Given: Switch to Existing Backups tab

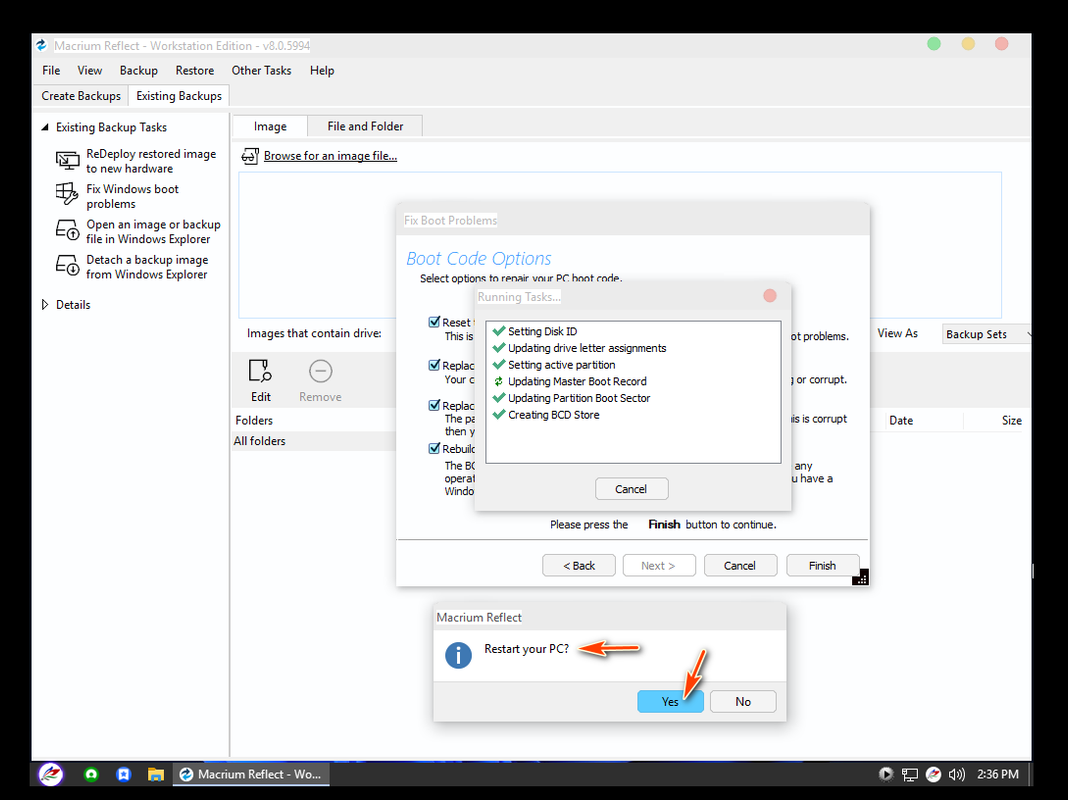Looking at the screenshot, I should click(x=179, y=96).
